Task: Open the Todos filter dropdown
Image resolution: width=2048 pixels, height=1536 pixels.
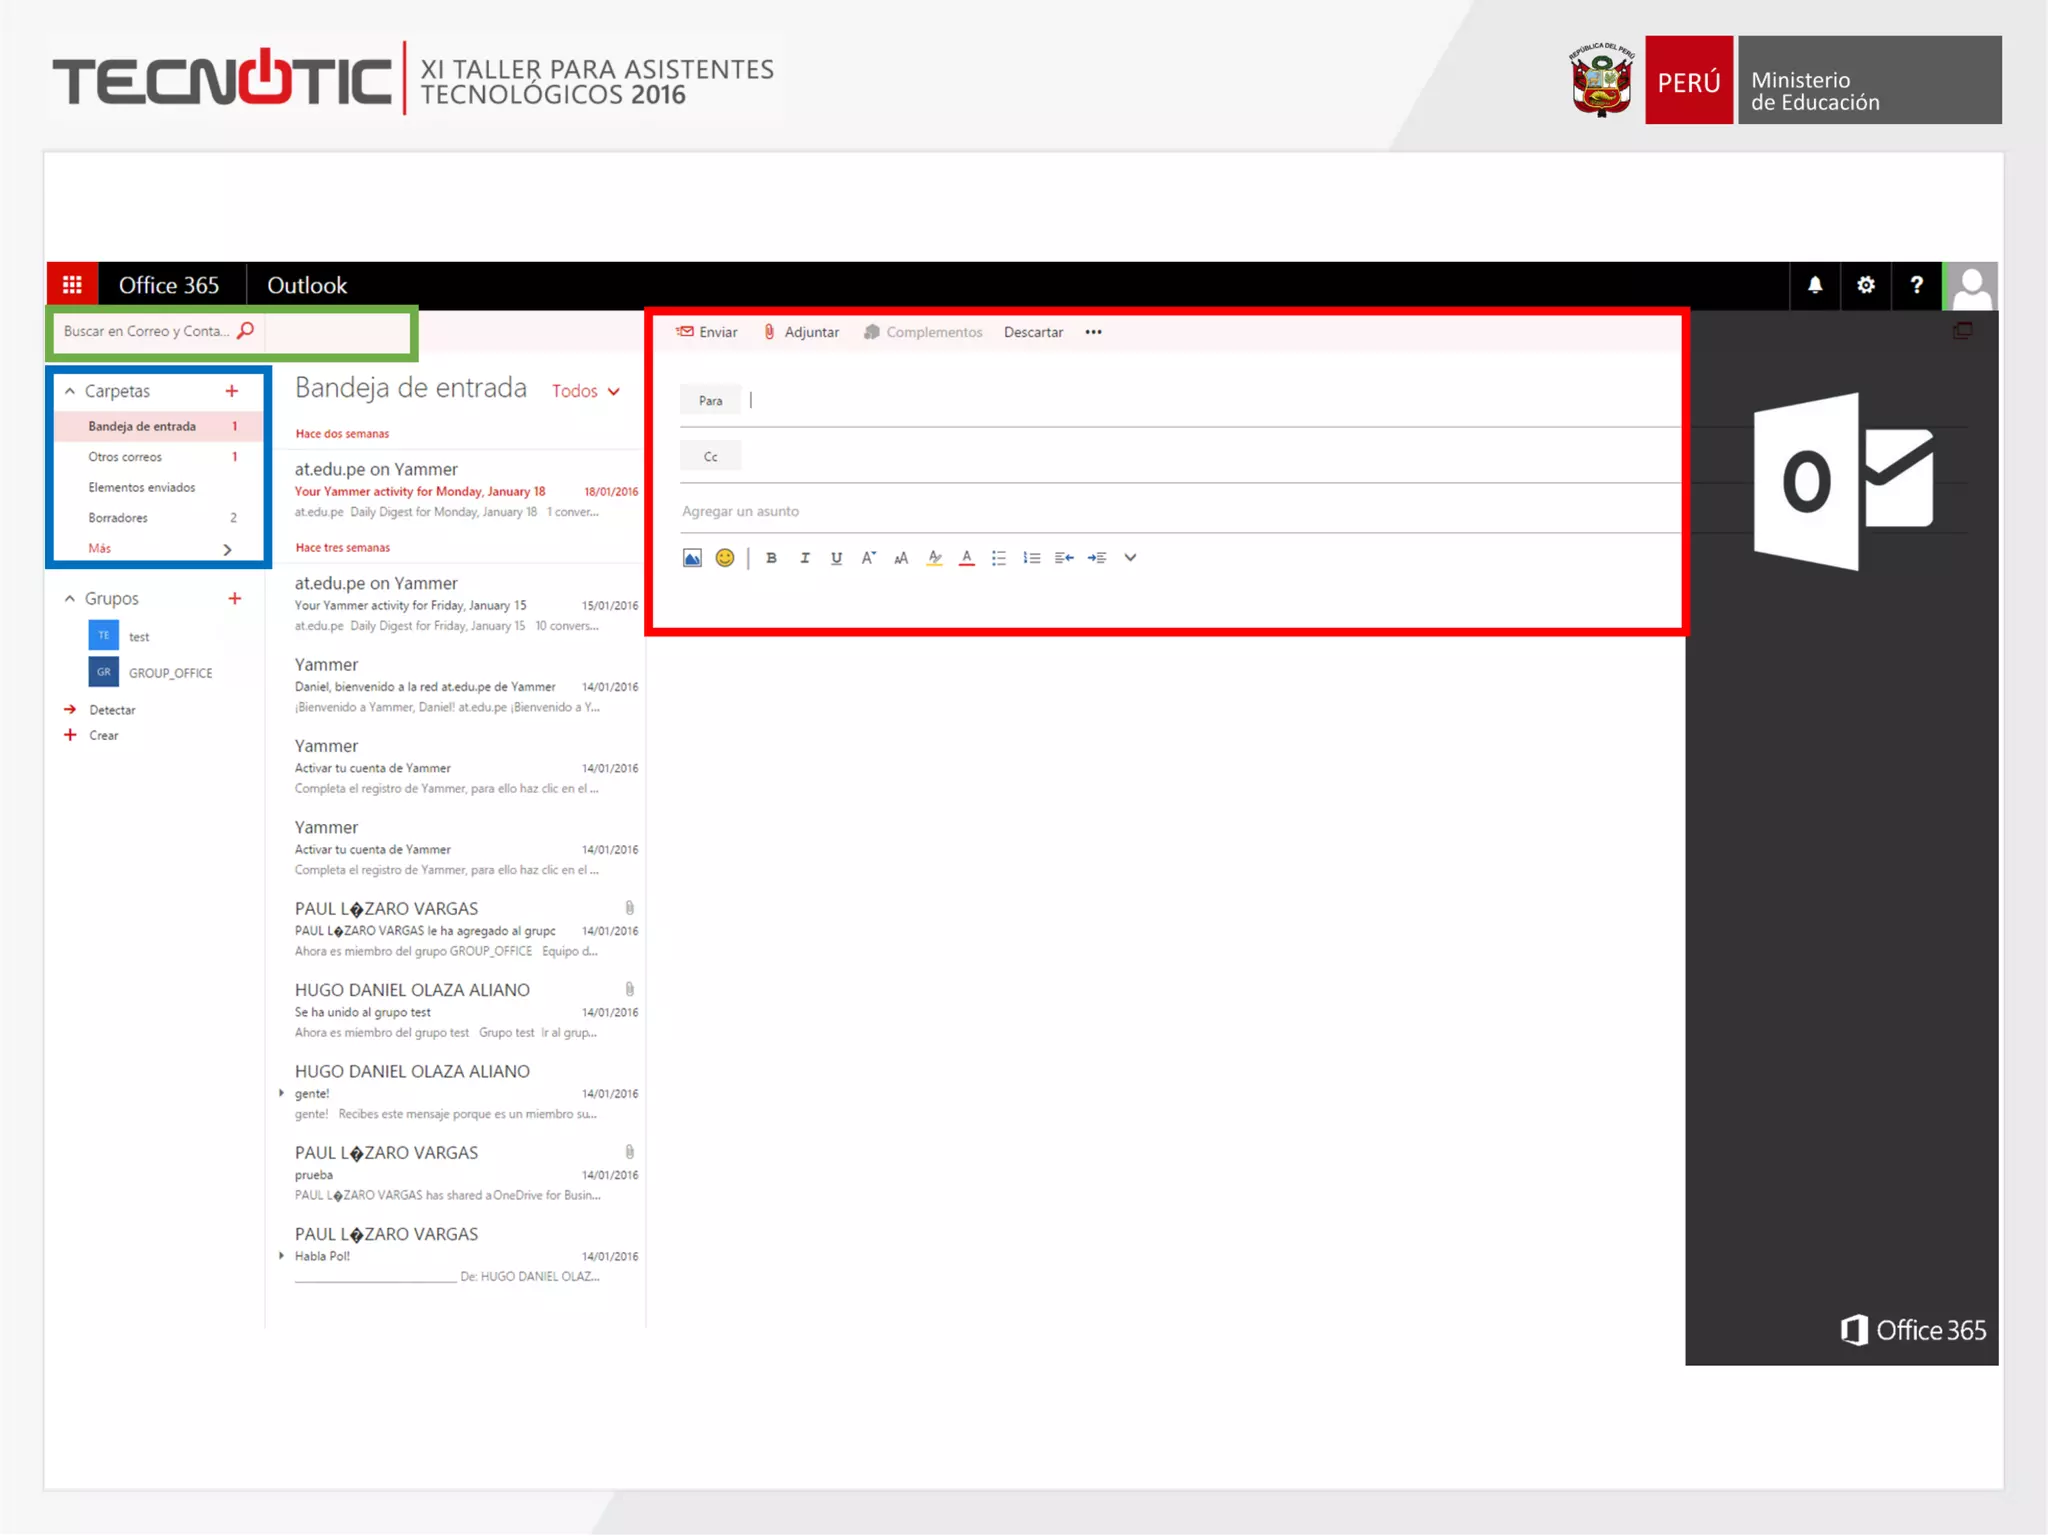Action: 586,391
